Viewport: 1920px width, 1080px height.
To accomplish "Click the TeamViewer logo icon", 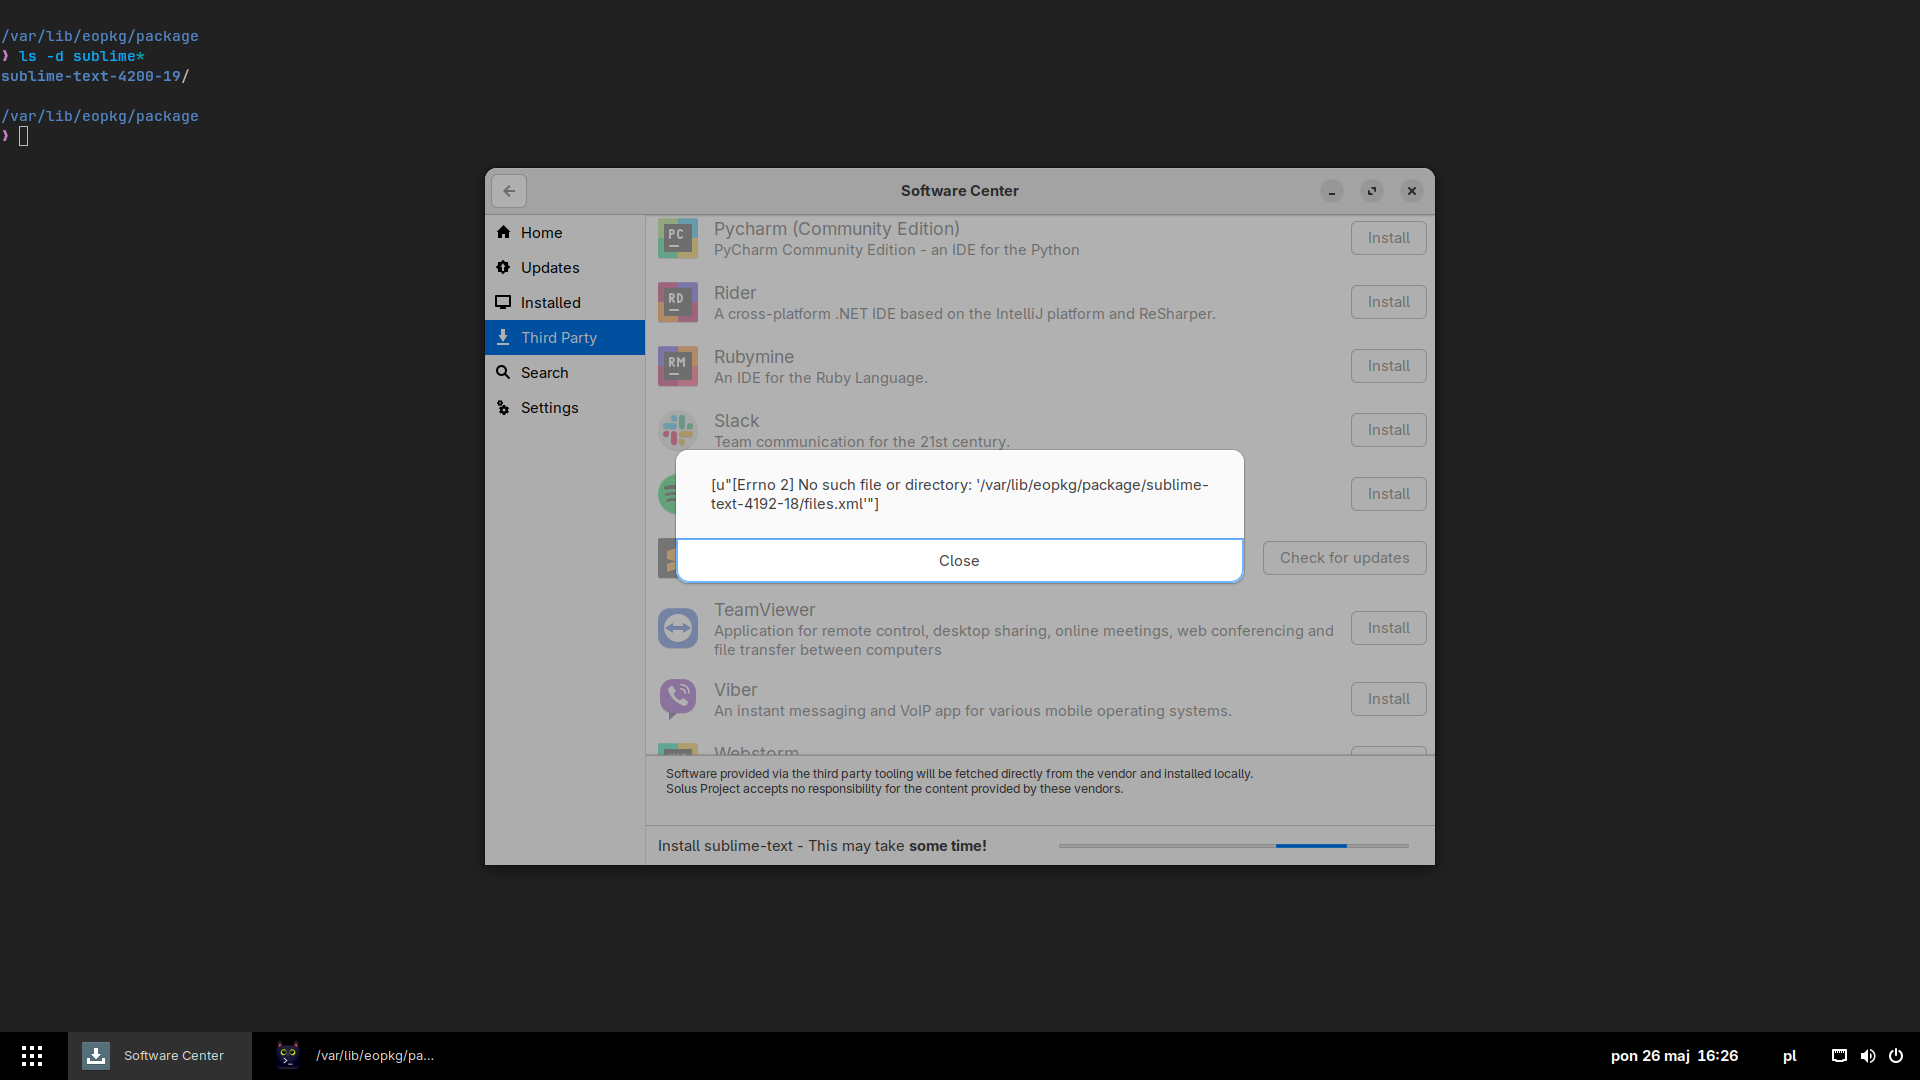I will point(678,628).
